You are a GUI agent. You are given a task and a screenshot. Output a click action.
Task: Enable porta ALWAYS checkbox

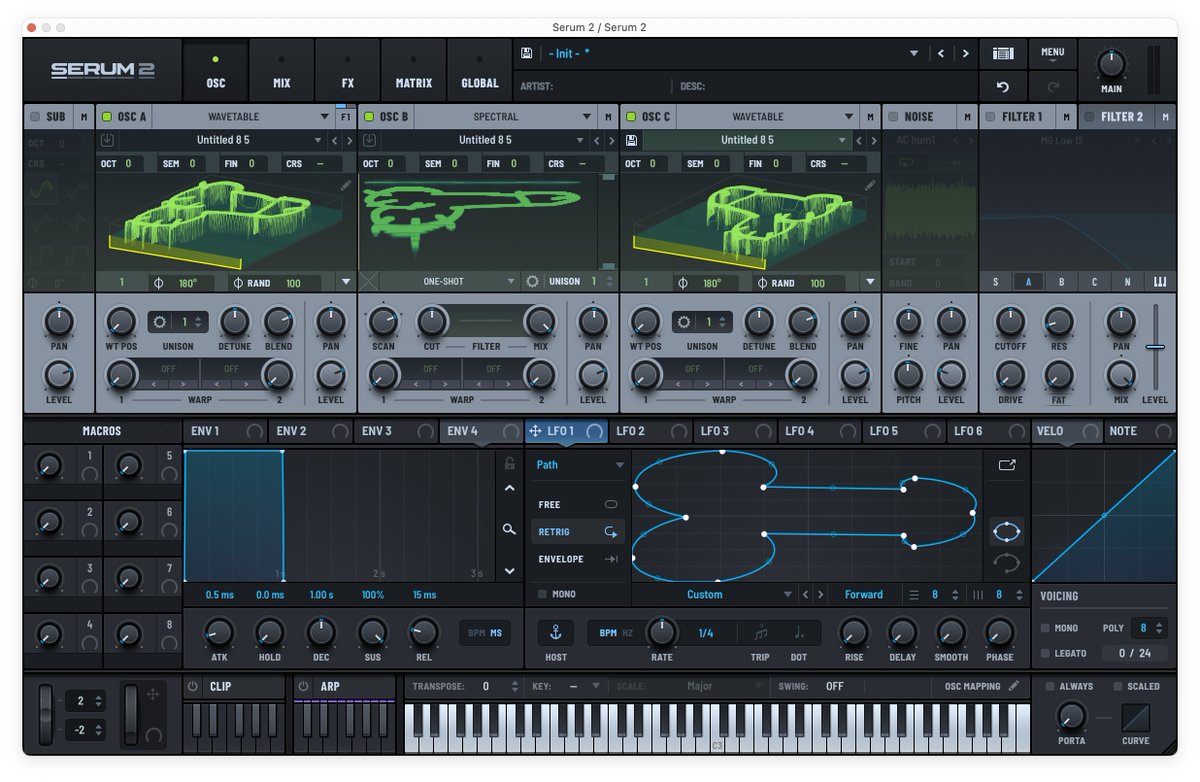coord(1049,687)
